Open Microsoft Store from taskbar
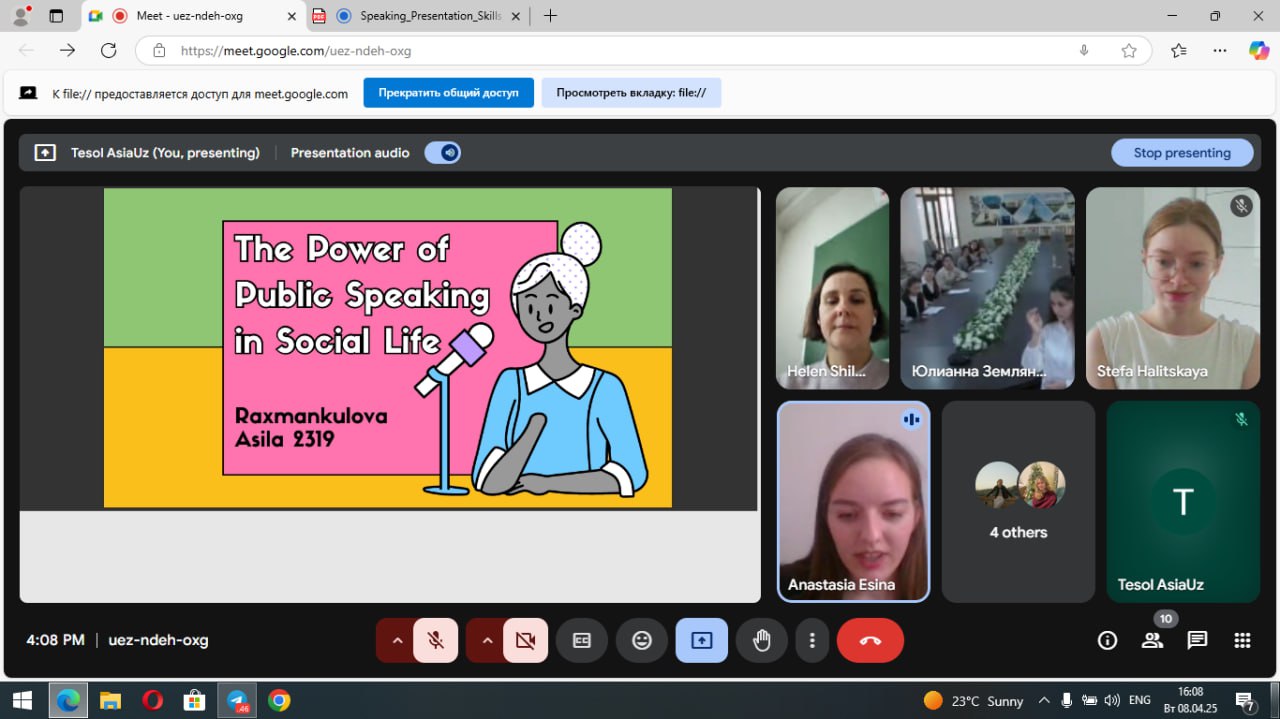Screen dimensions: 1280x719 click(195, 701)
